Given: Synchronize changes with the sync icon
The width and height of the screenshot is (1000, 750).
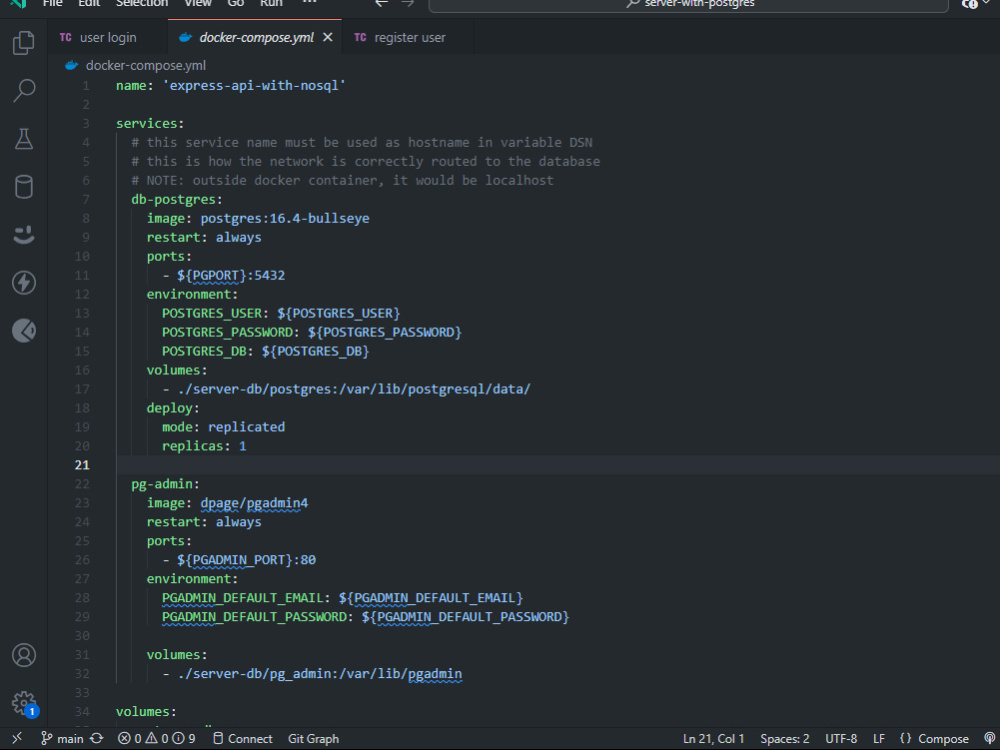Looking at the screenshot, I should click(97, 739).
